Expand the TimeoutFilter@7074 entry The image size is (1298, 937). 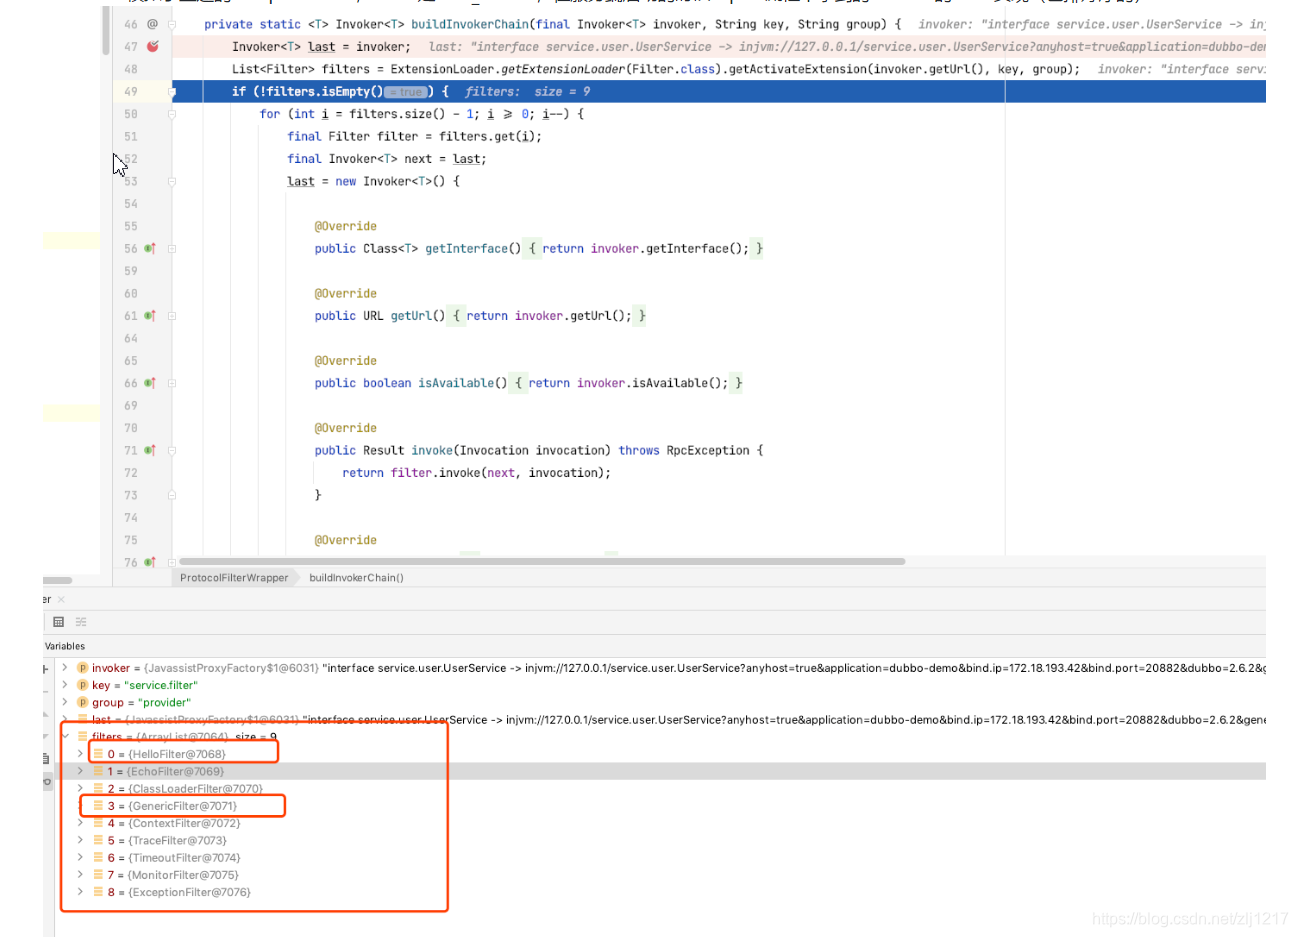pos(81,857)
